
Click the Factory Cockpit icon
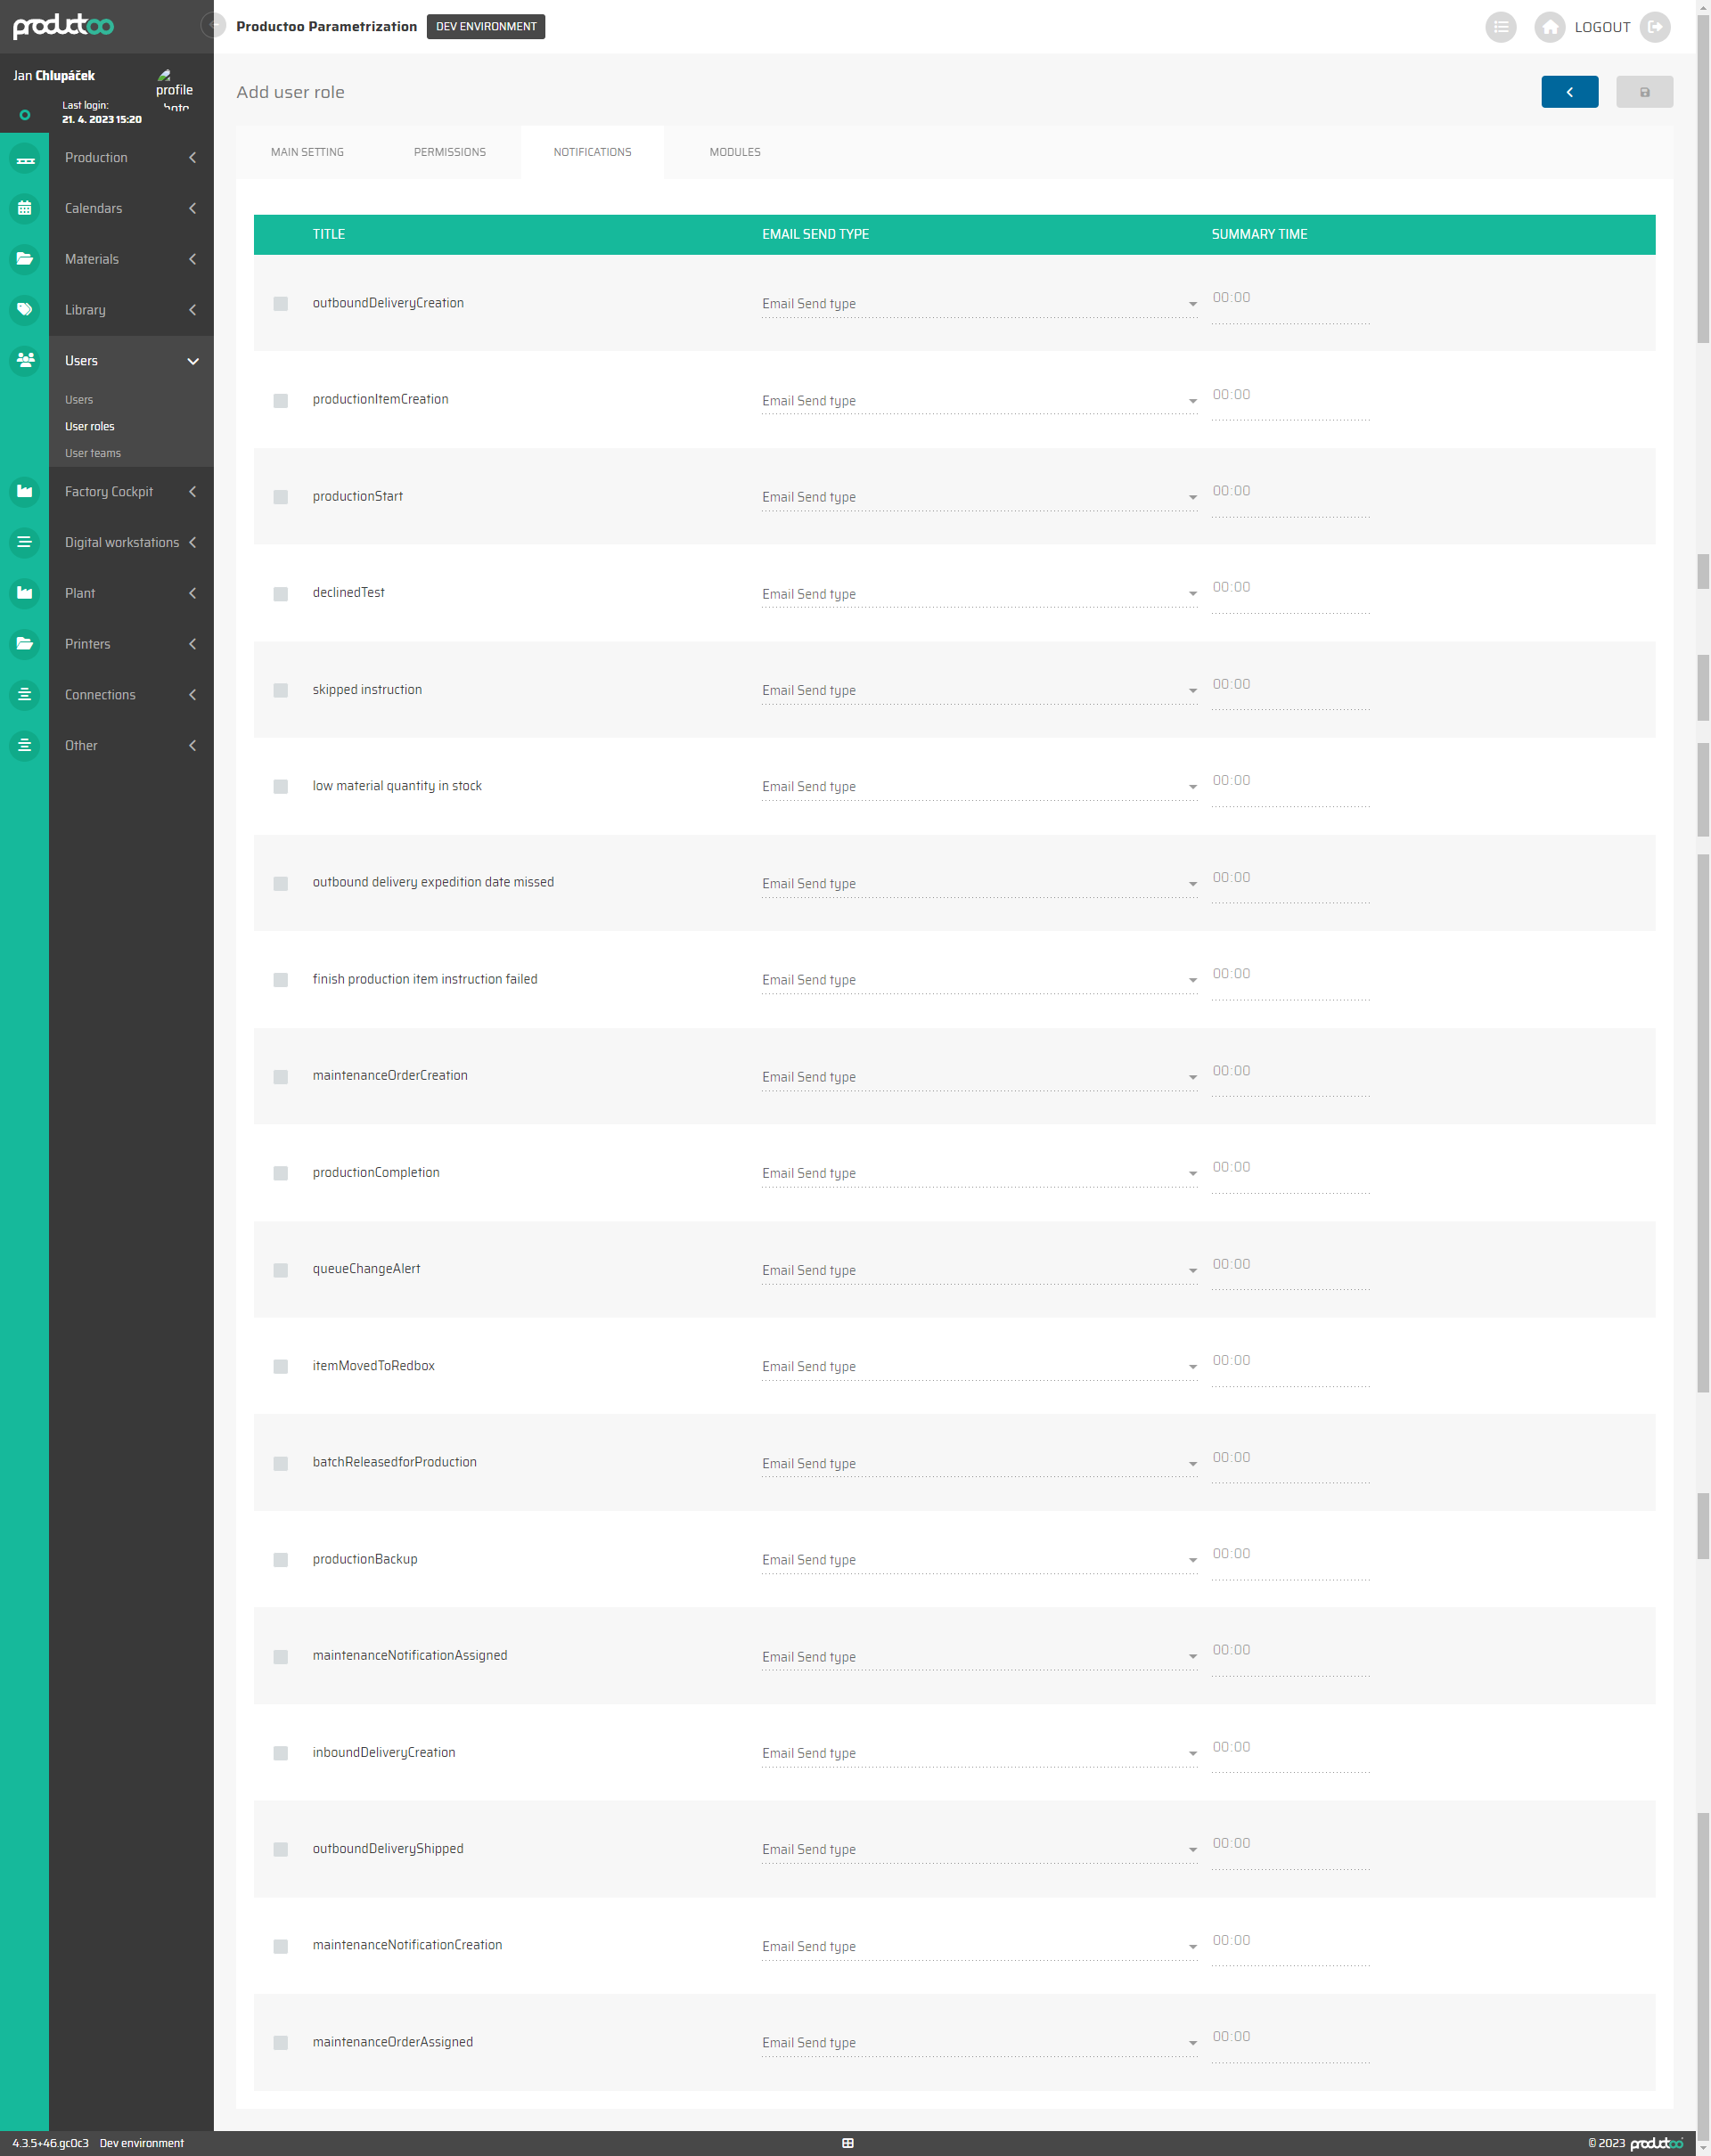pos(25,492)
